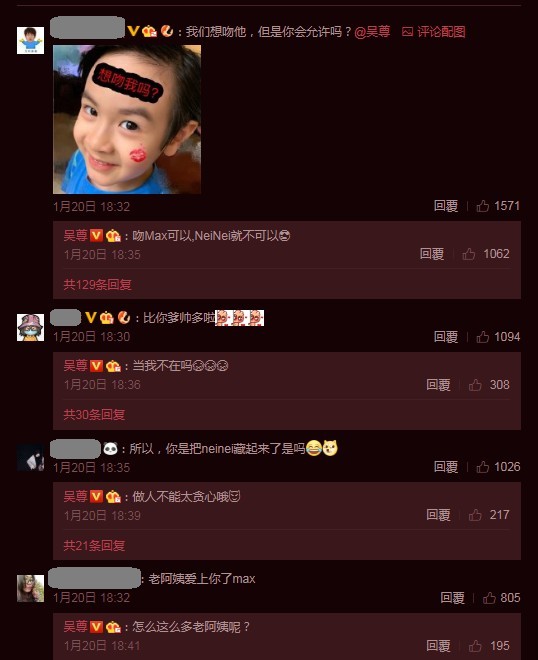Like the comment with 1094 likes
This screenshot has width=538, height=660.
click(482, 337)
